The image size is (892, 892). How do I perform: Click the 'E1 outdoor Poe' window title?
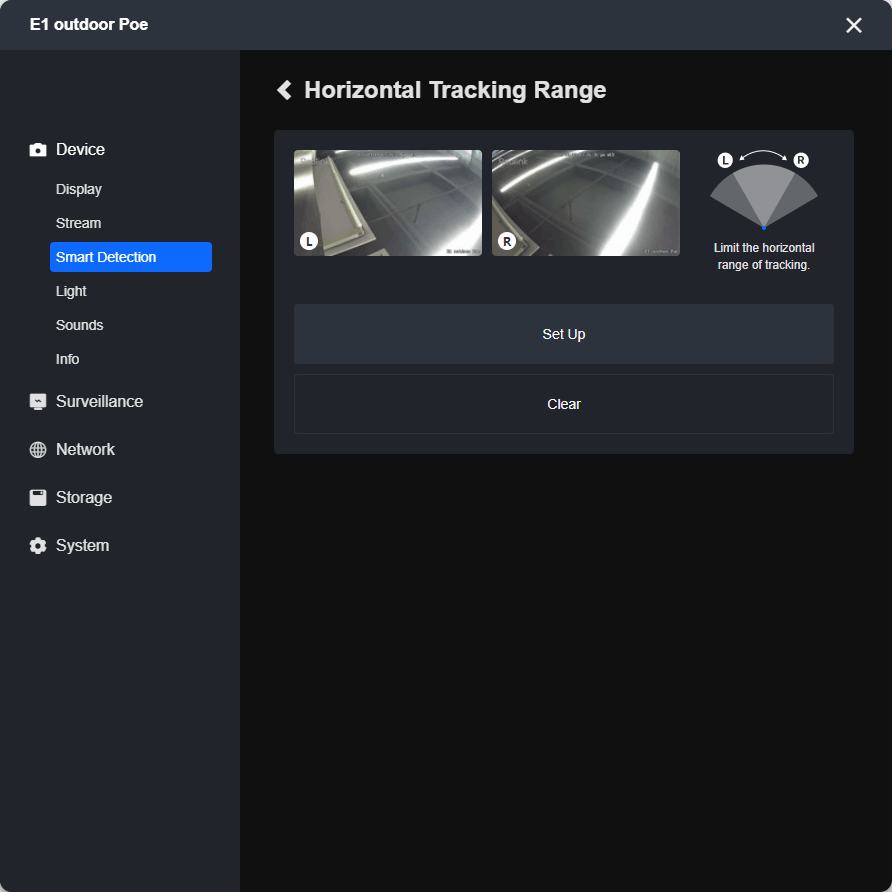click(89, 24)
